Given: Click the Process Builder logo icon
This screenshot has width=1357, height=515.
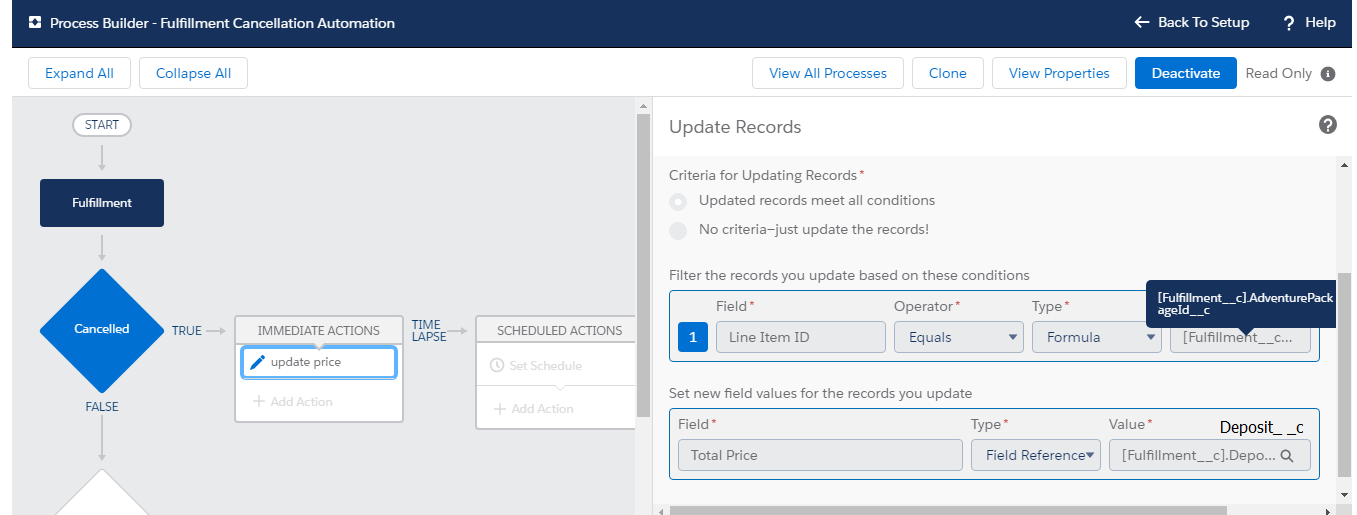Looking at the screenshot, I should pyautogui.click(x=35, y=23).
